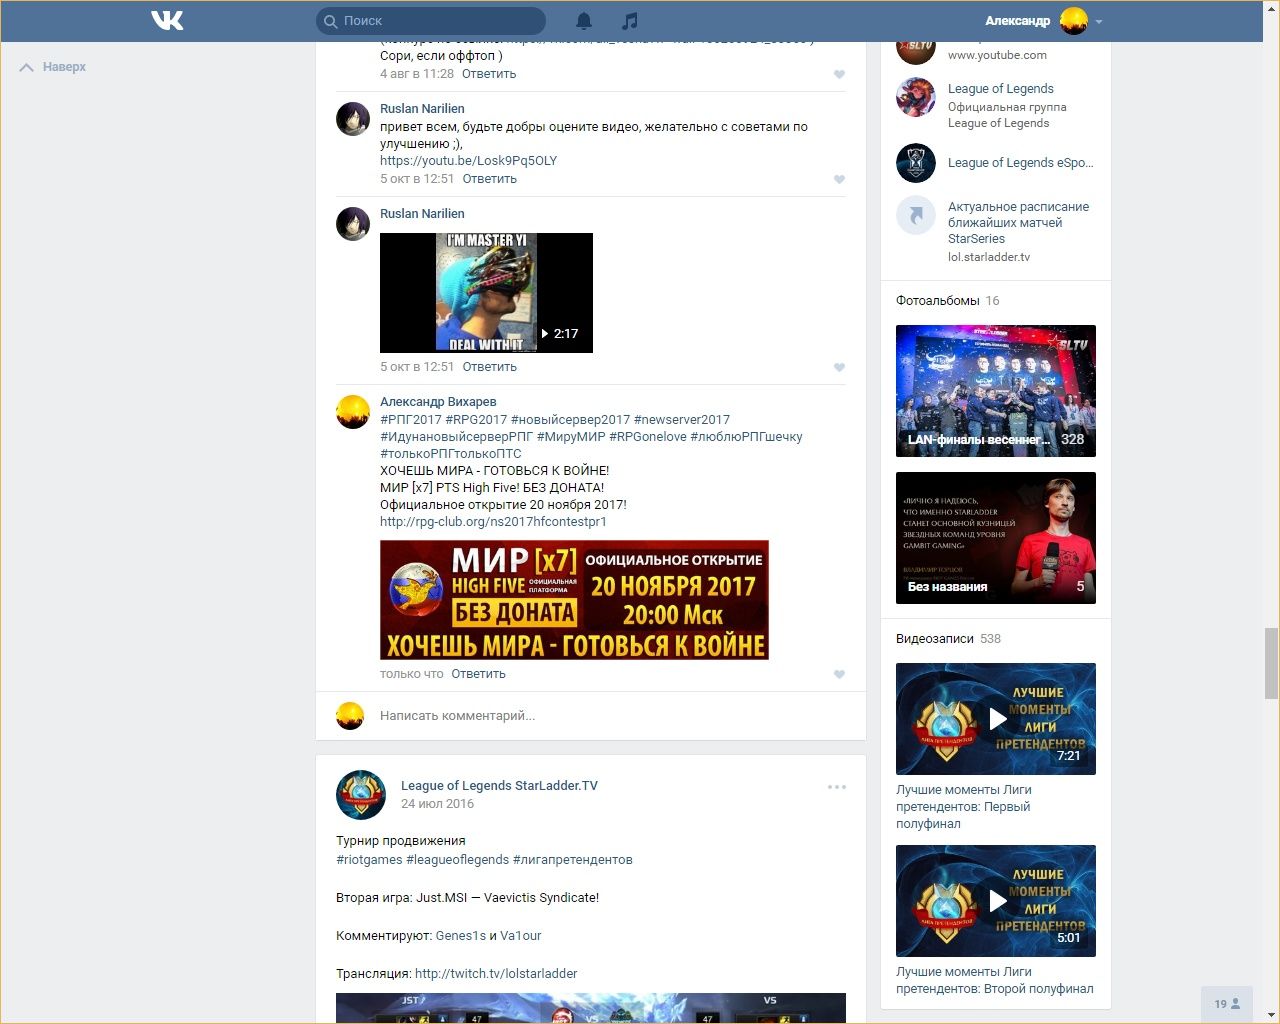Open Актуальное расписание ближайших матчей link
The height and width of the screenshot is (1024, 1280).
point(1018,223)
